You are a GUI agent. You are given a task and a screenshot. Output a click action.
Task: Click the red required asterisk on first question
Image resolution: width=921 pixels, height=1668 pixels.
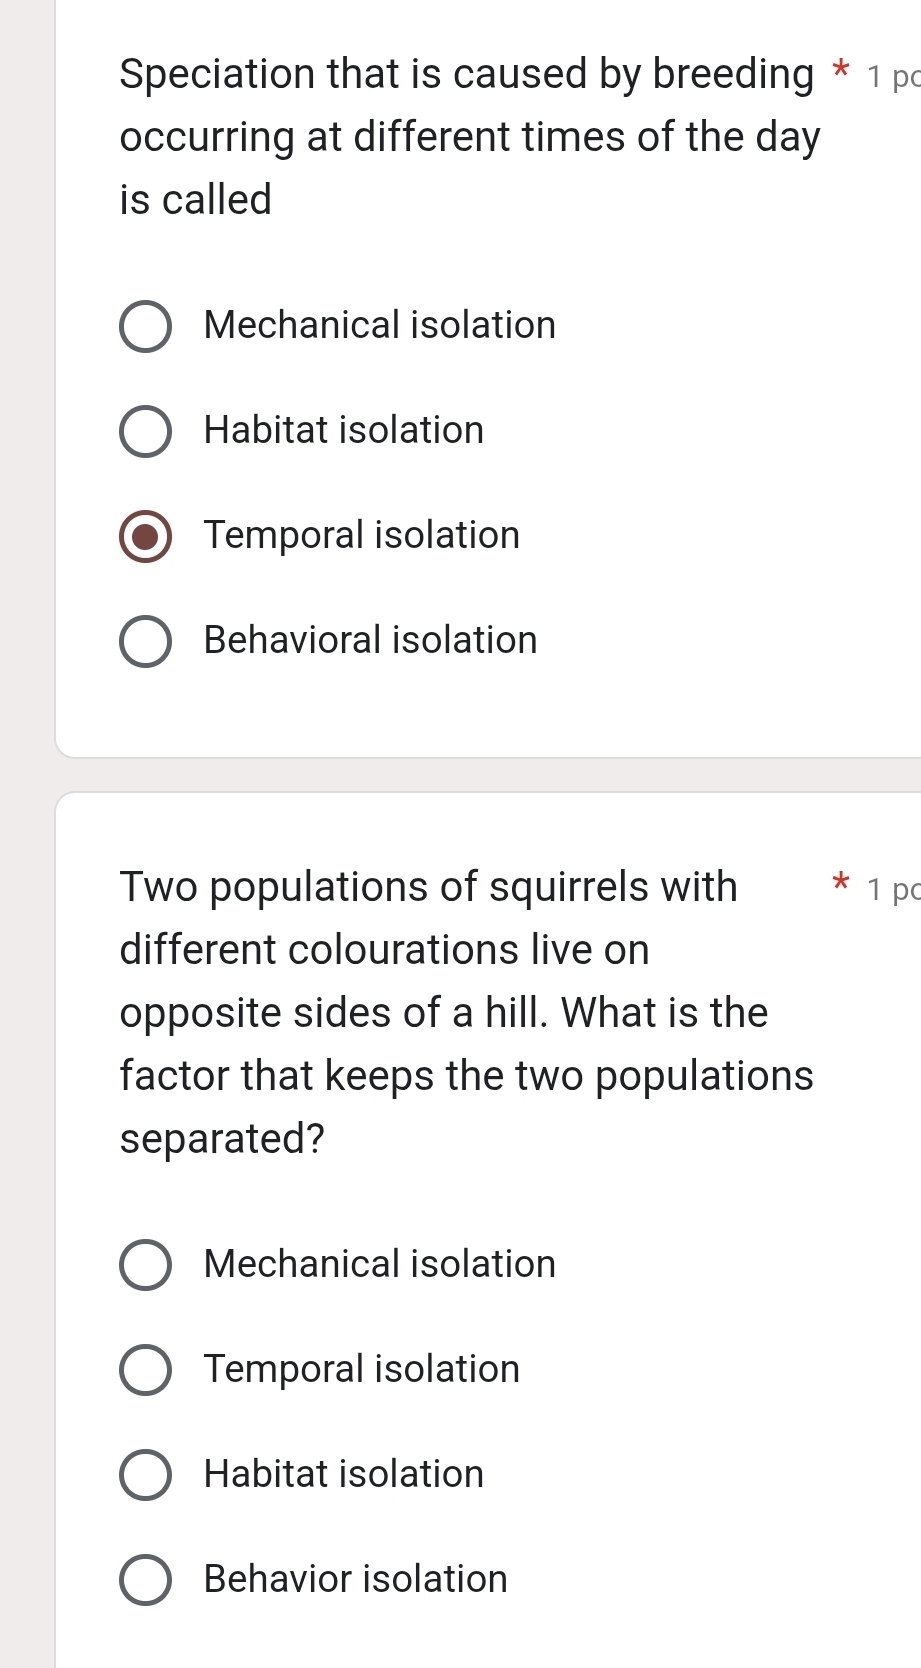841,68
